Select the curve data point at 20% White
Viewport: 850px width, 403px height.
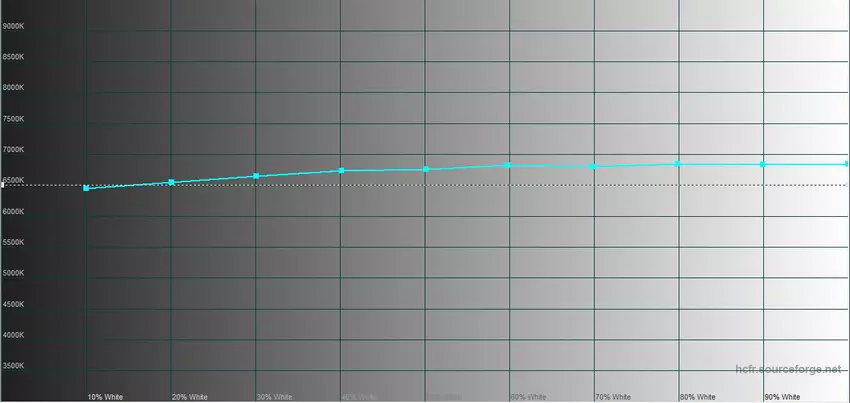tap(172, 182)
